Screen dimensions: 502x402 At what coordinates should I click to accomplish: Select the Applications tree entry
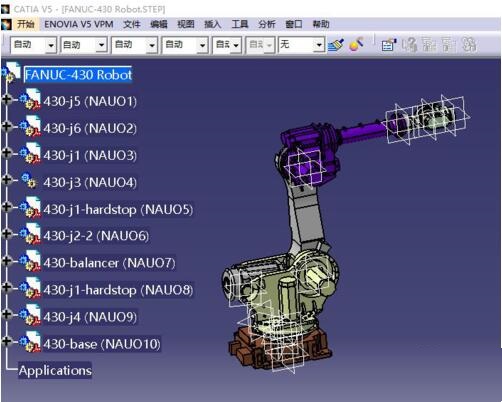tap(55, 370)
